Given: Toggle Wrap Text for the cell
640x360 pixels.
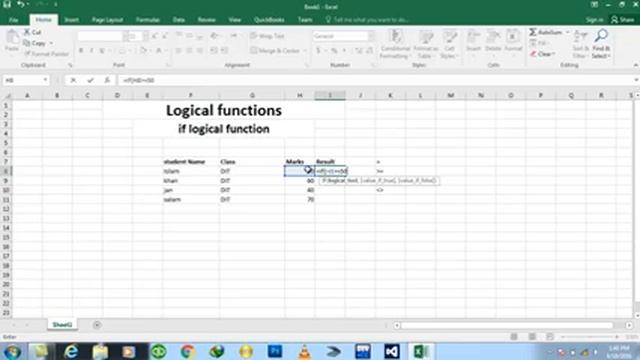Looking at the screenshot, I should pyautogui.click(x=267, y=36).
